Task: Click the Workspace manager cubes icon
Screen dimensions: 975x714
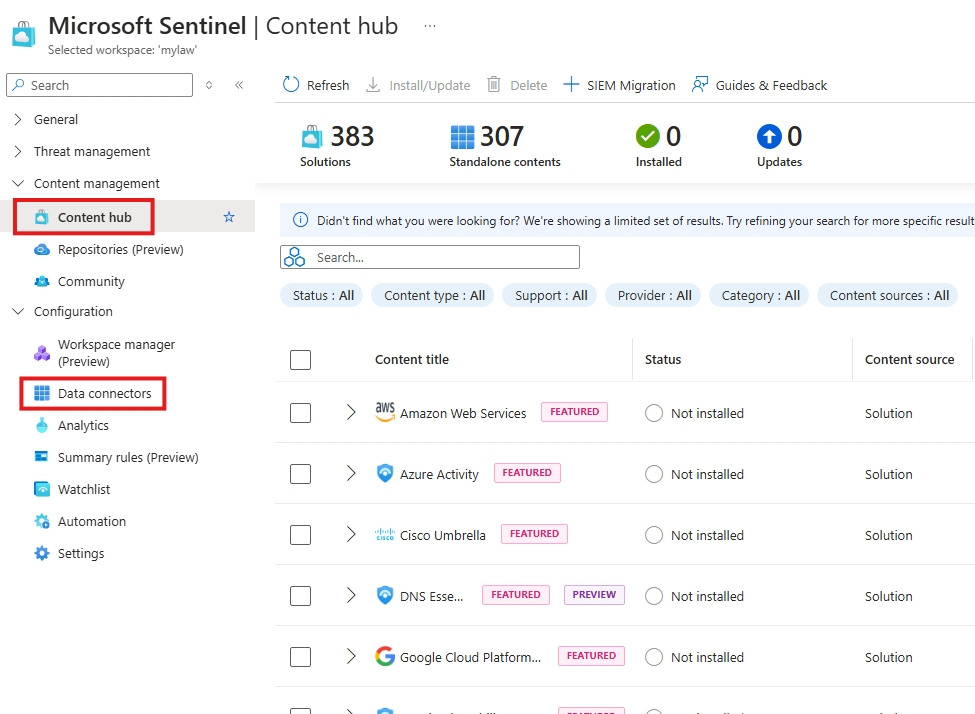Action: [x=42, y=353]
